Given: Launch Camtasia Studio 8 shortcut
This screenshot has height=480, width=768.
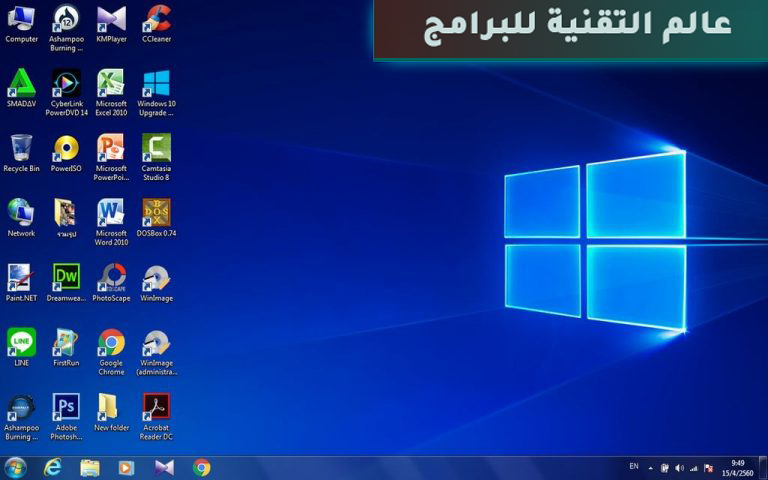Looking at the screenshot, I should [x=156, y=157].
